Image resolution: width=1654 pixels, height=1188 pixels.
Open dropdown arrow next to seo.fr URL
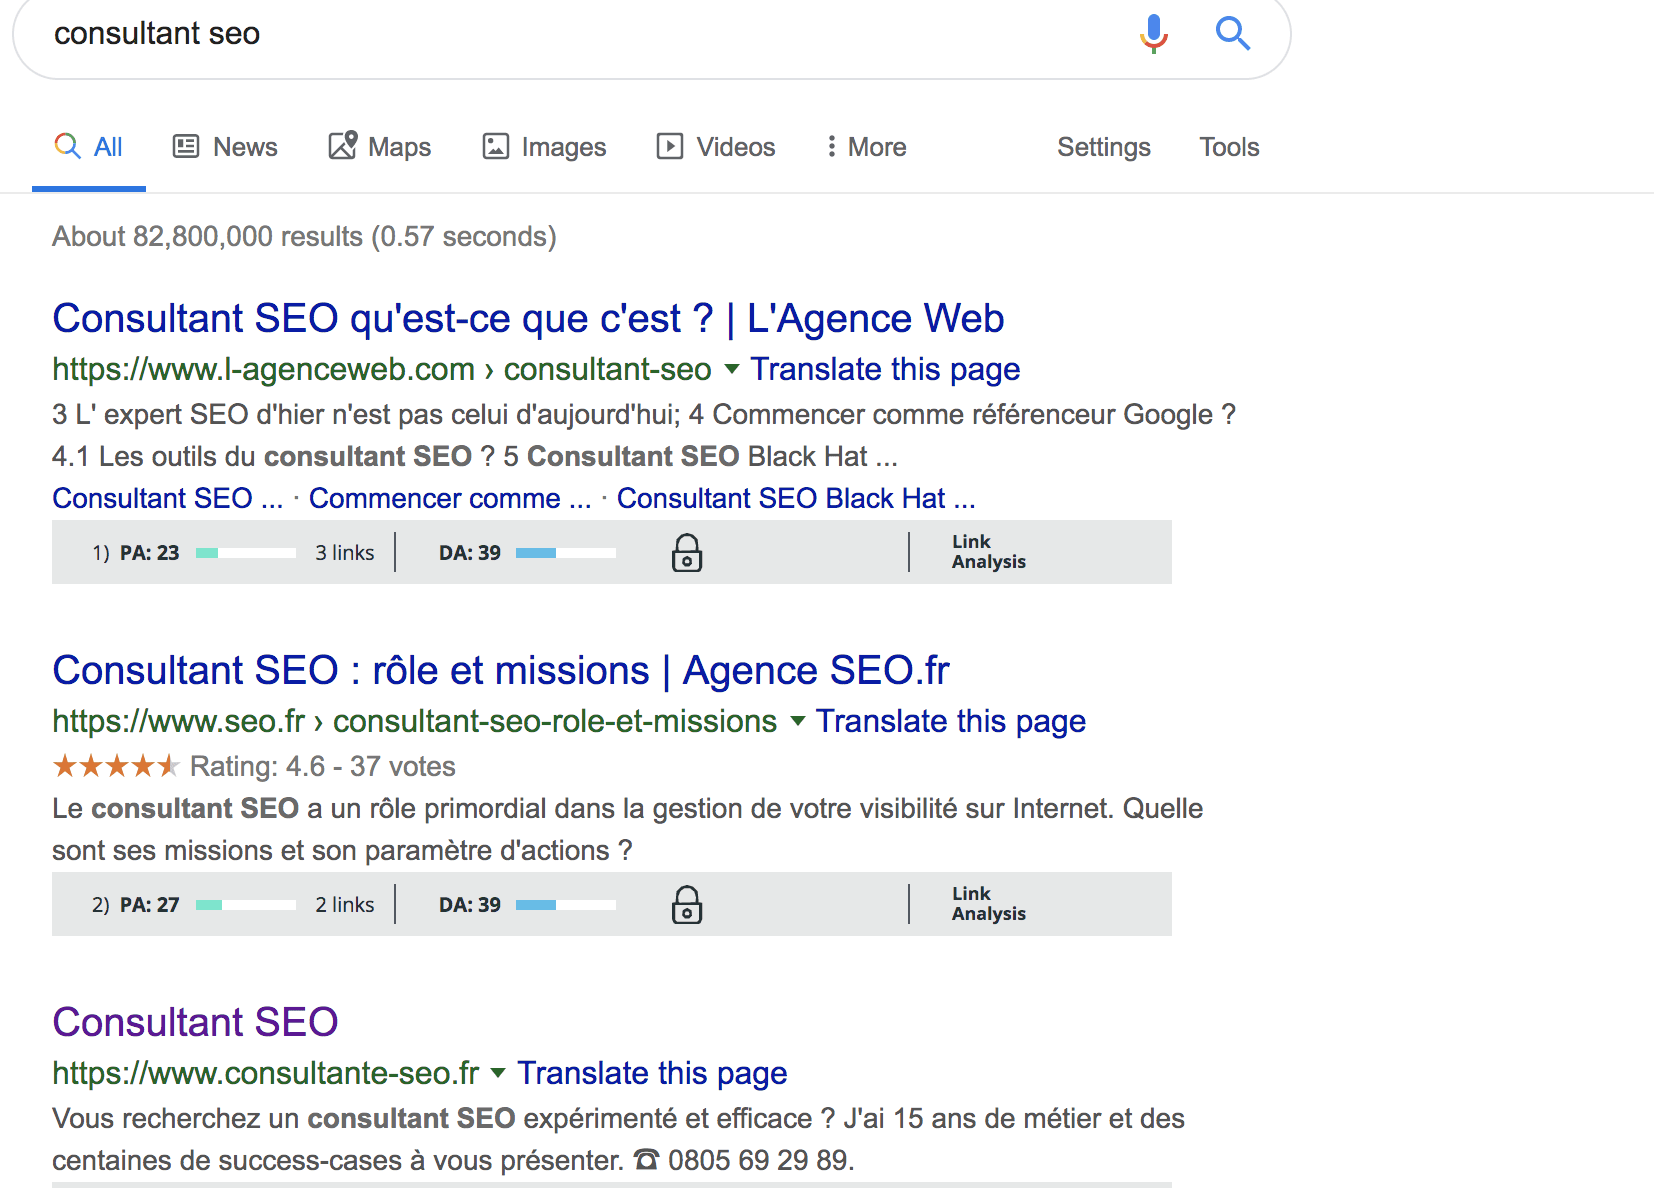[x=797, y=722]
